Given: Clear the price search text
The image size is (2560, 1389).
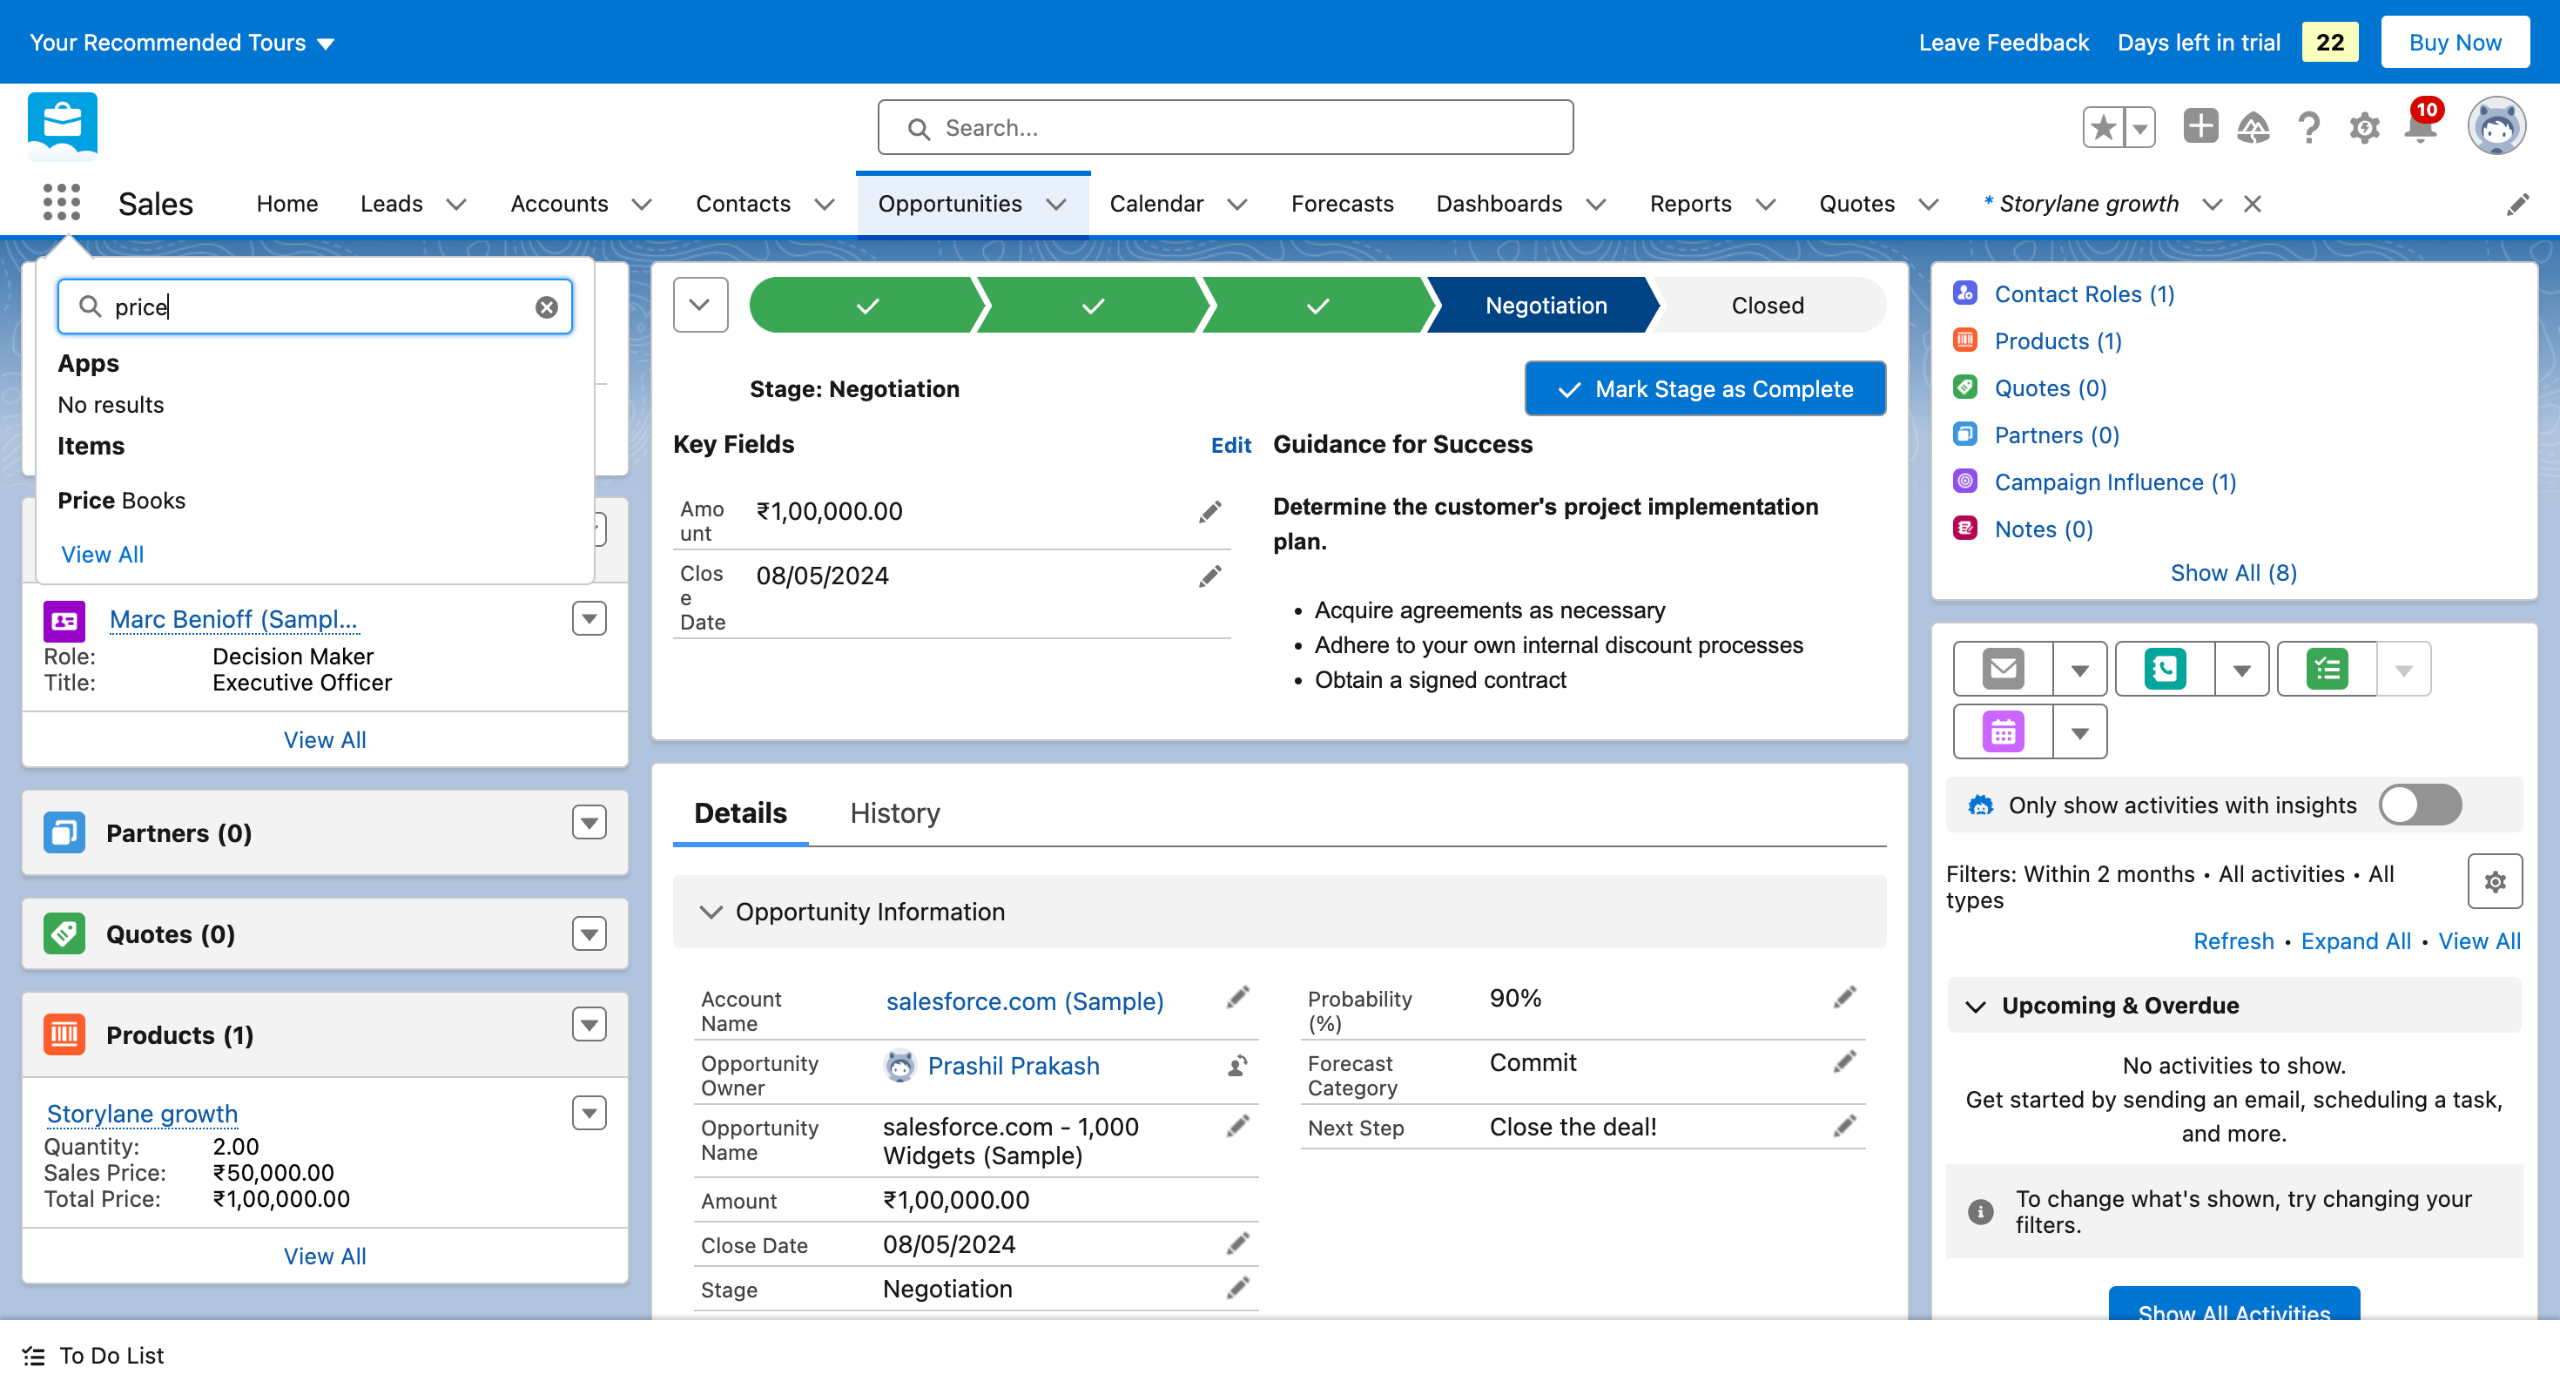Looking at the screenshot, I should (x=546, y=307).
